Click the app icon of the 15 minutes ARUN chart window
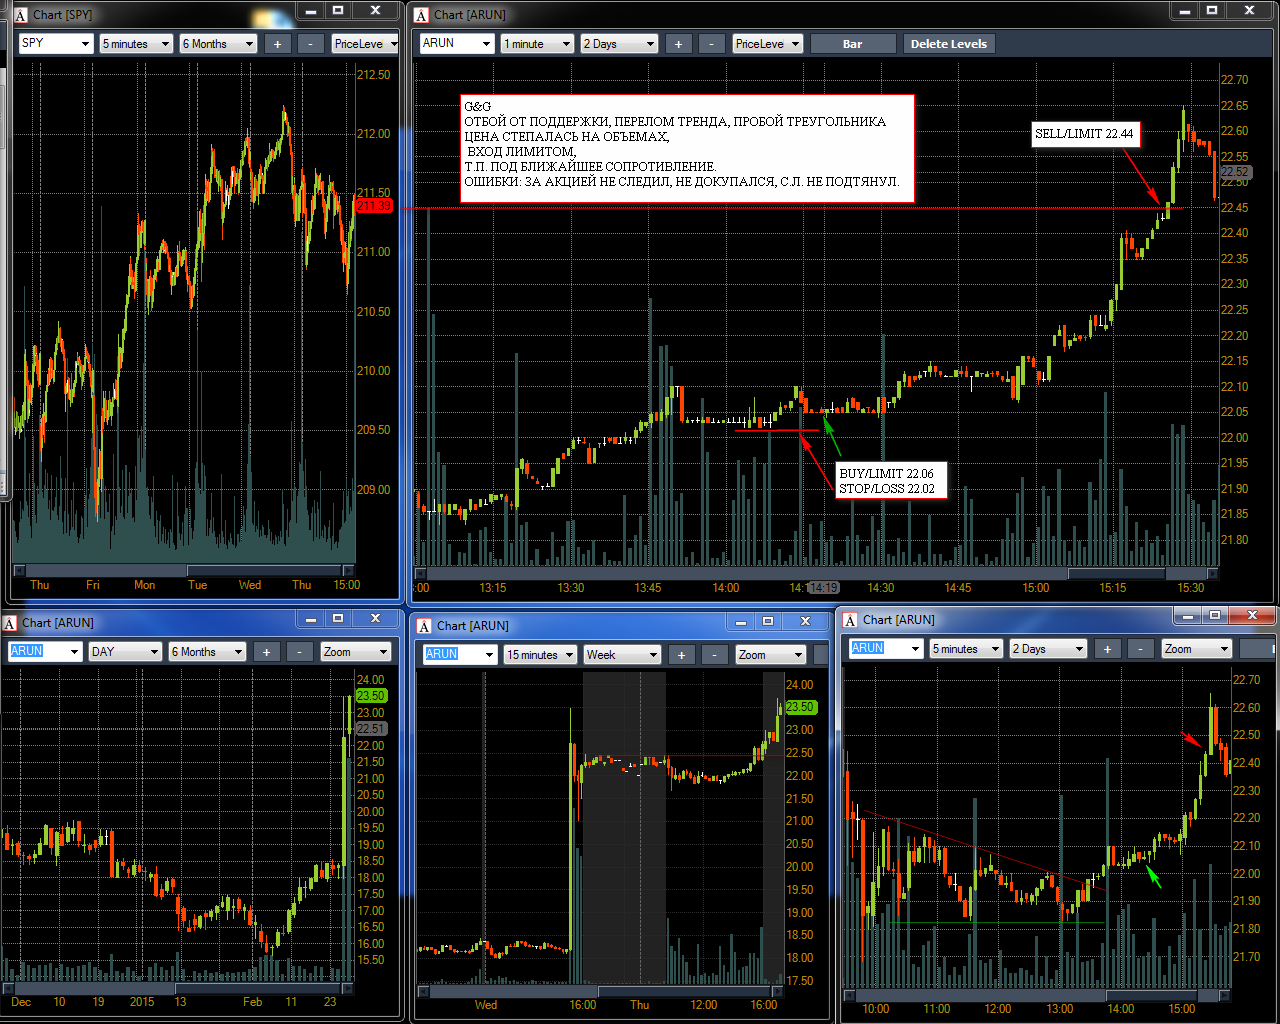 [424, 625]
